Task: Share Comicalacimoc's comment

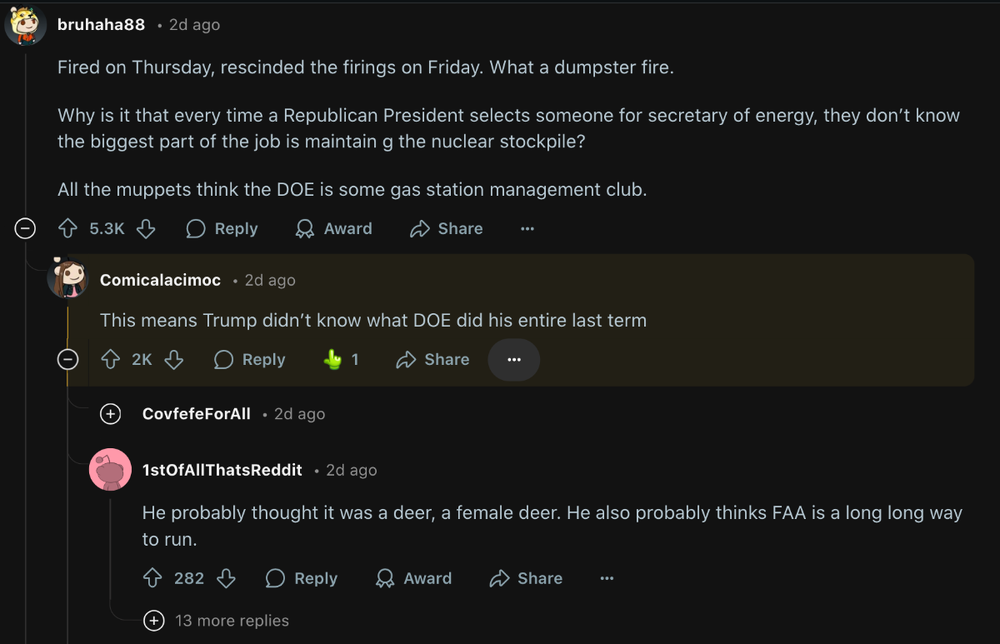Action: (432, 360)
